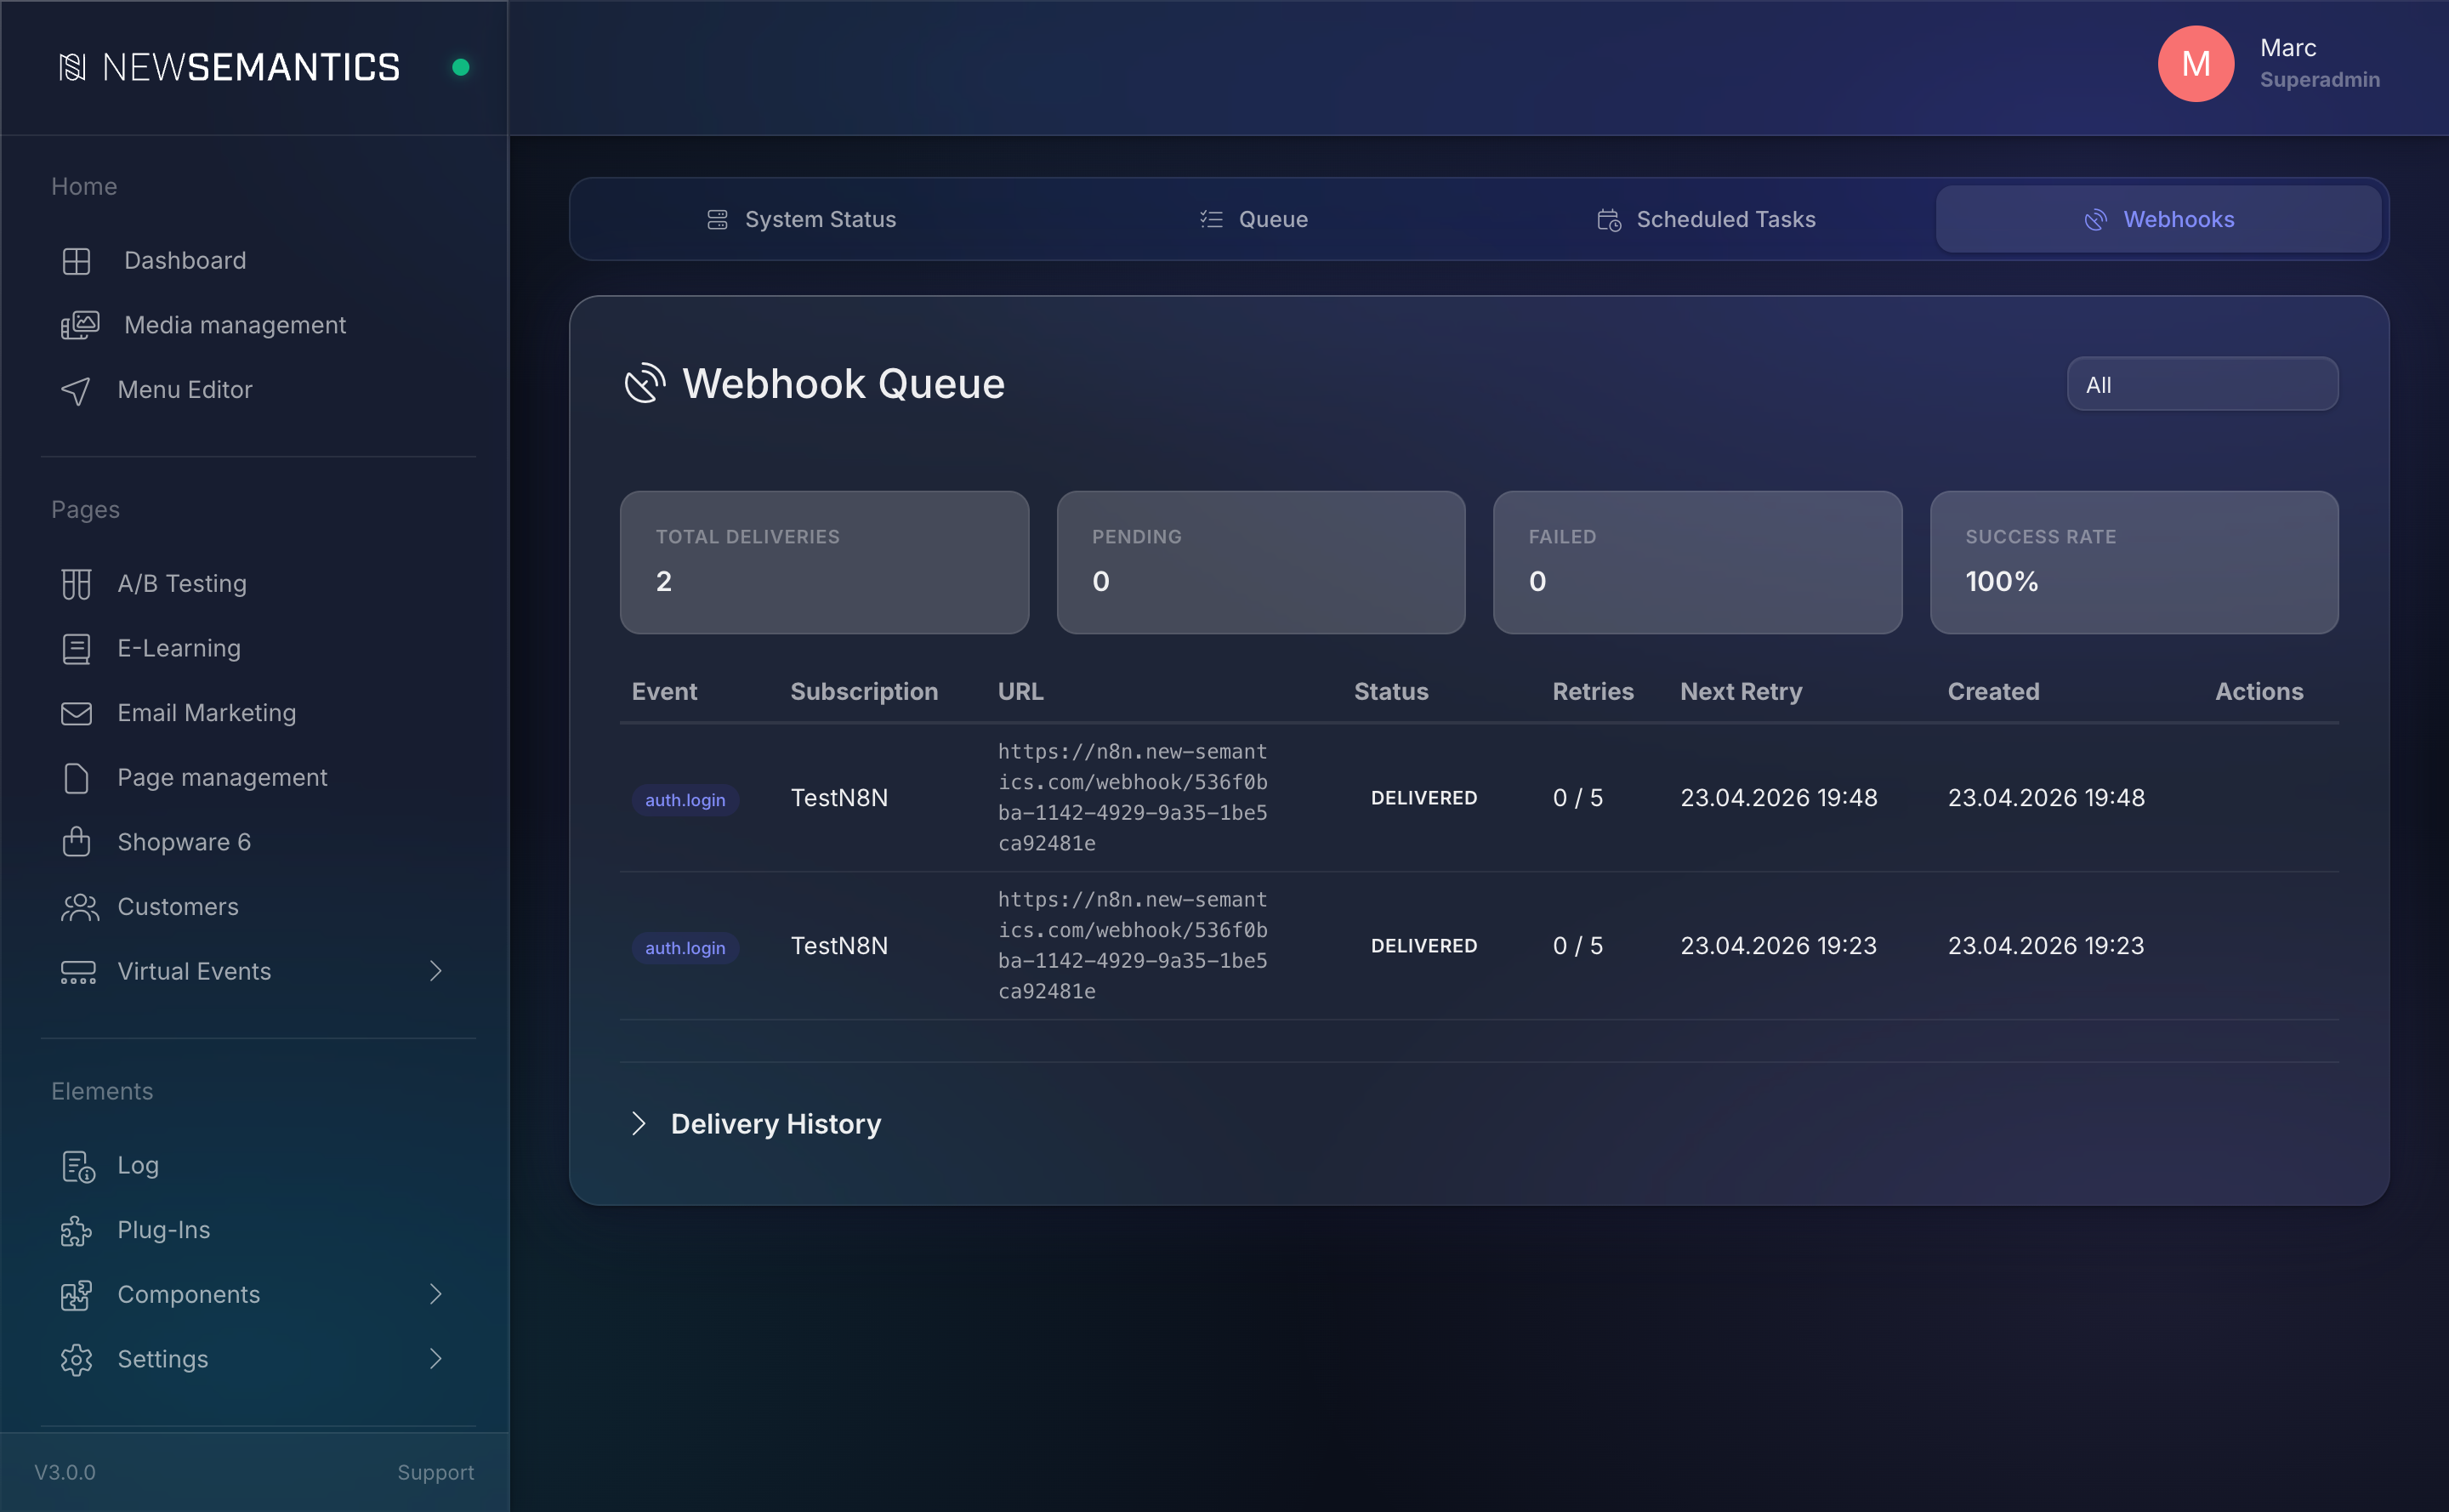Click the Scheduled Tasks calendar icon
Viewport: 2449px width, 1512px height.
1608,219
